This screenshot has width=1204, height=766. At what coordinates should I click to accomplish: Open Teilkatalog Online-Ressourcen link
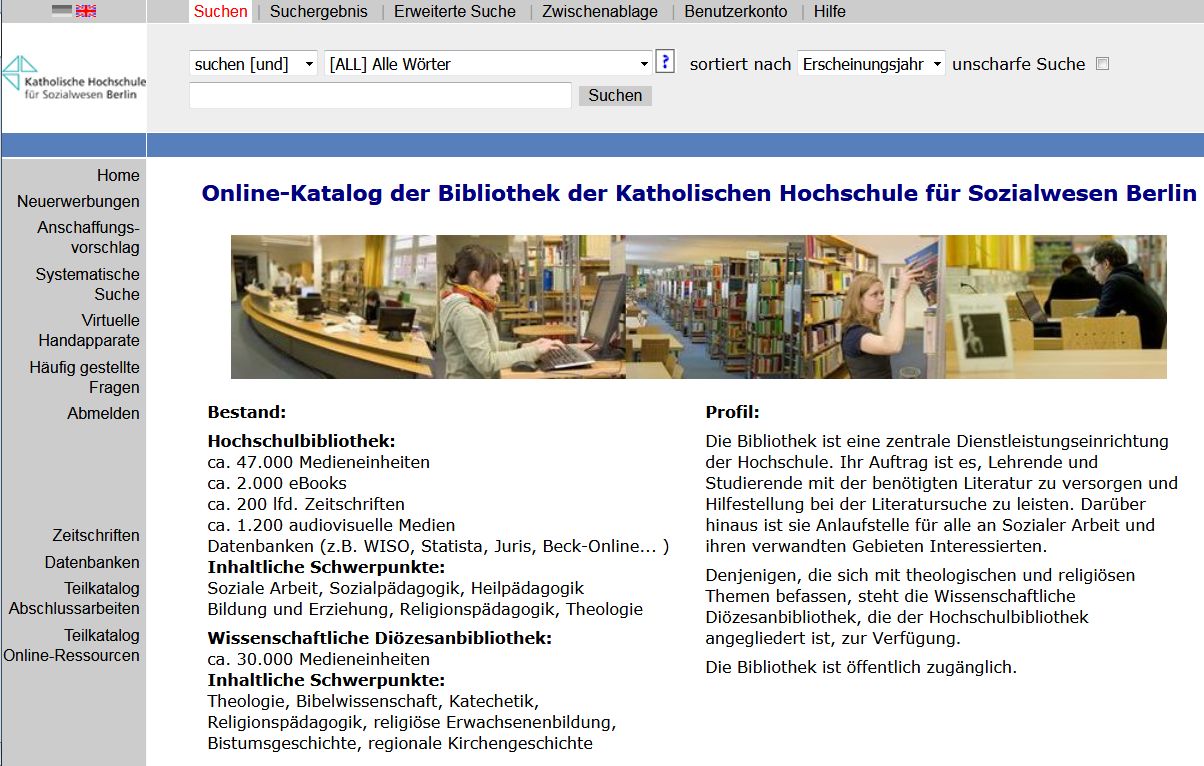[72, 646]
